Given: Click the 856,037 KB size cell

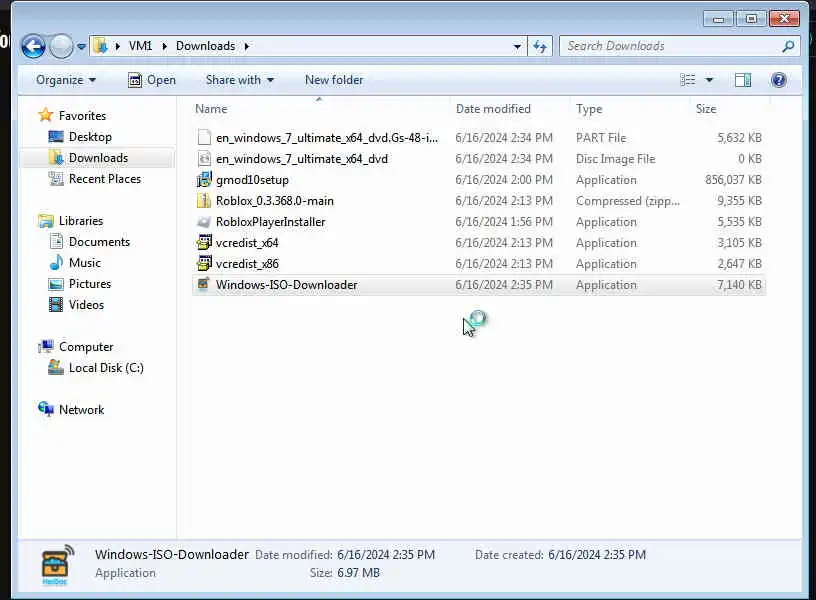Looking at the screenshot, I should (733, 180).
